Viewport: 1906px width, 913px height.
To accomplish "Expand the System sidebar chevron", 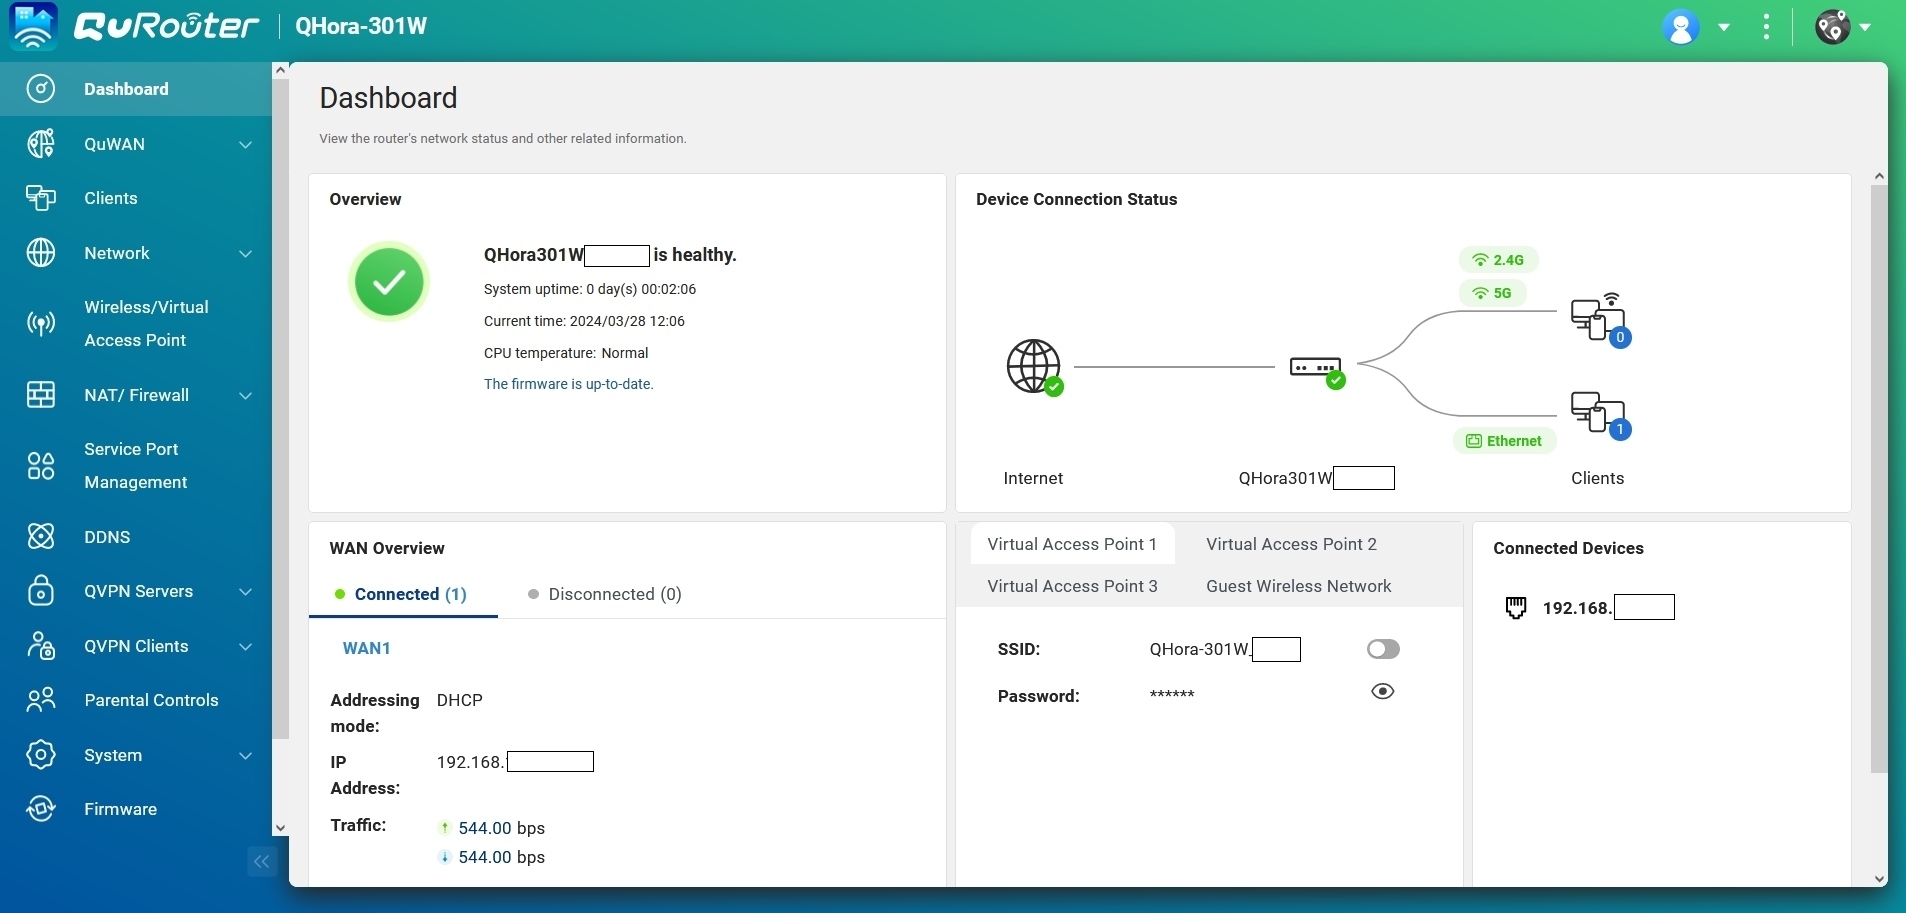I will tap(246, 755).
